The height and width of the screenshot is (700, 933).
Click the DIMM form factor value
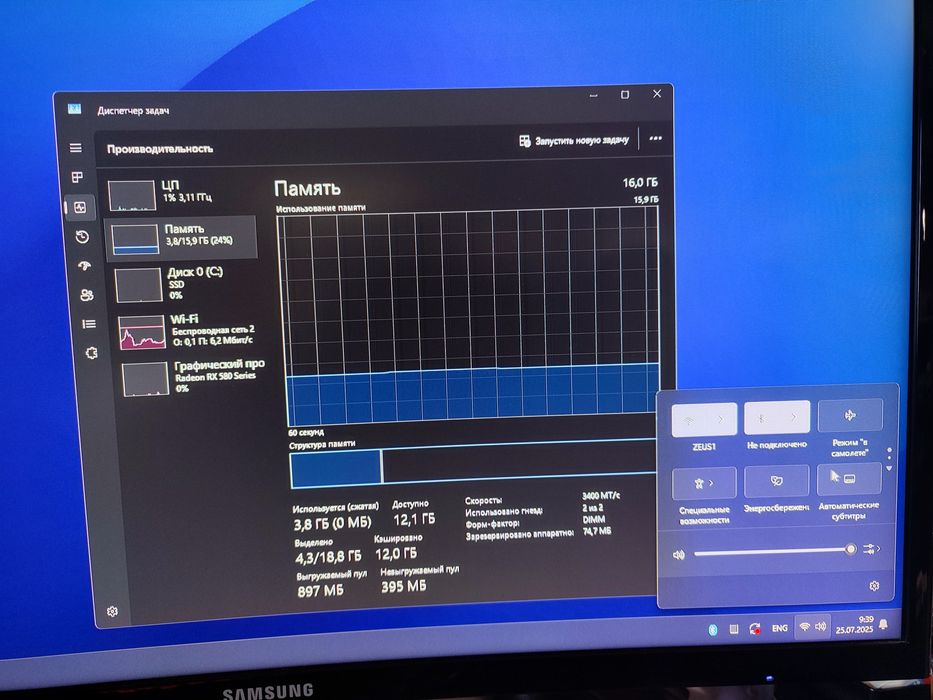point(594,519)
